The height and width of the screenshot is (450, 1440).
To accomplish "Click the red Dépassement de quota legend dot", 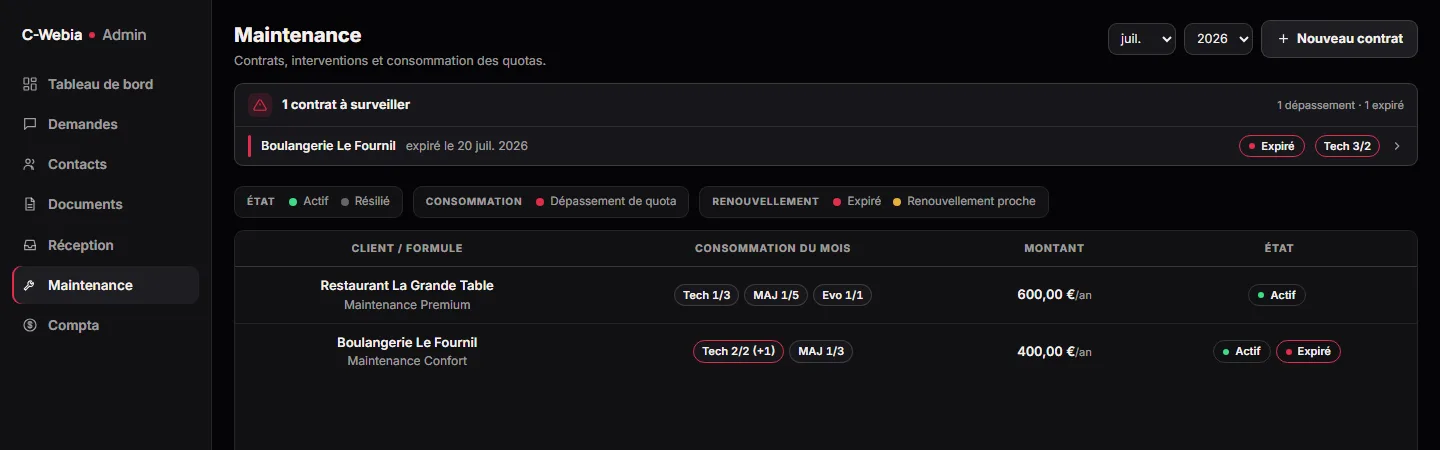I will [540, 202].
